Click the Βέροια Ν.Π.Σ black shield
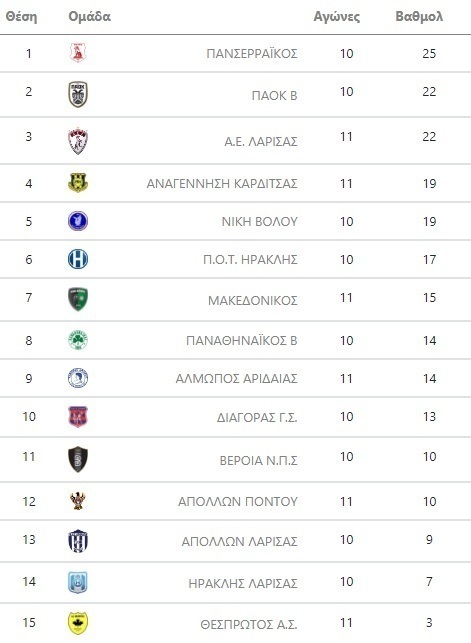This screenshot has width=471, height=643. [78, 459]
